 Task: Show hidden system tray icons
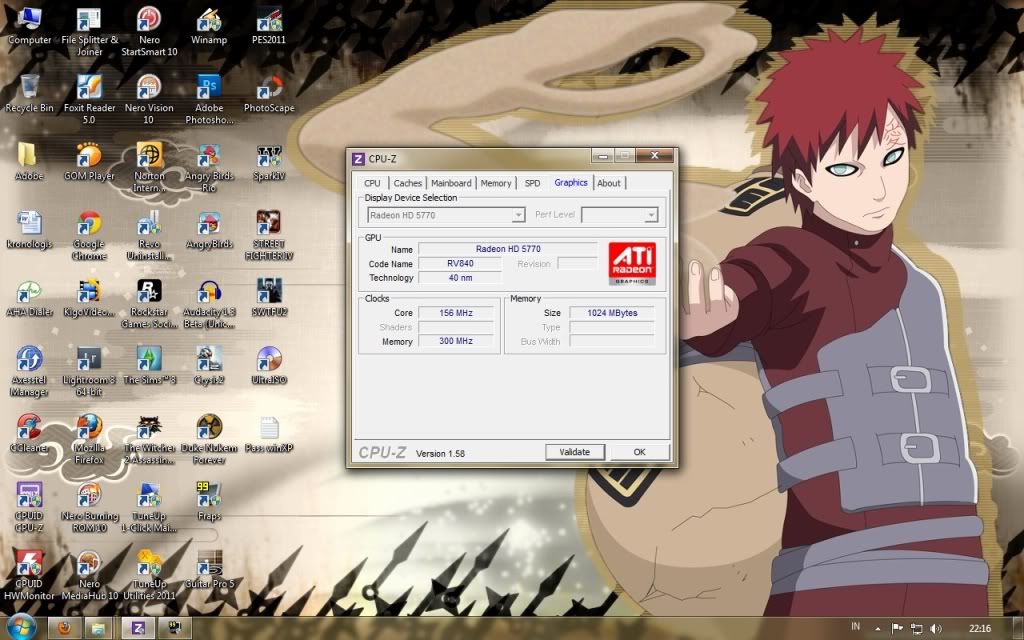pyautogui.click(x=877, y=628)
